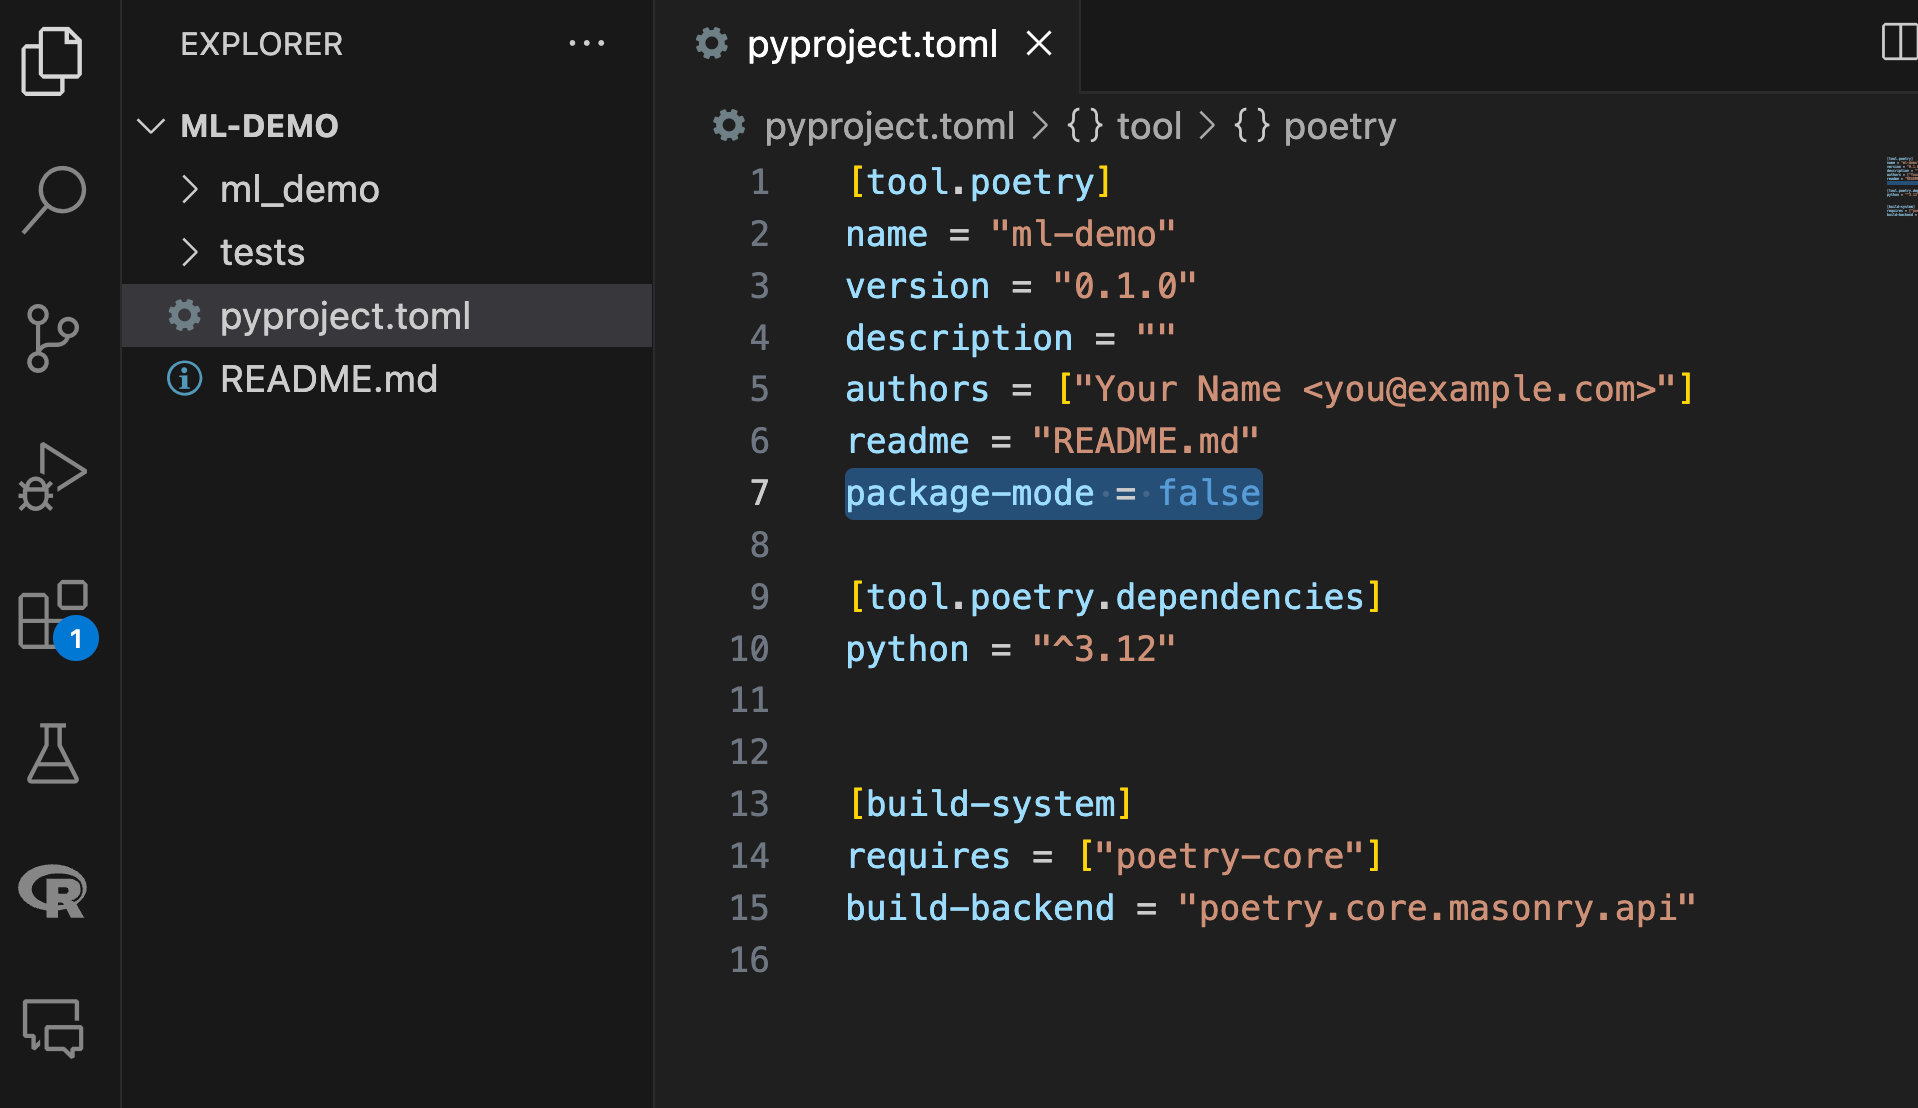The width and height of the screenshot is (1918, 1108).
Task: Select pyproject.toml in the file tree
Action: pyautogui.click(x=345, y=316)
